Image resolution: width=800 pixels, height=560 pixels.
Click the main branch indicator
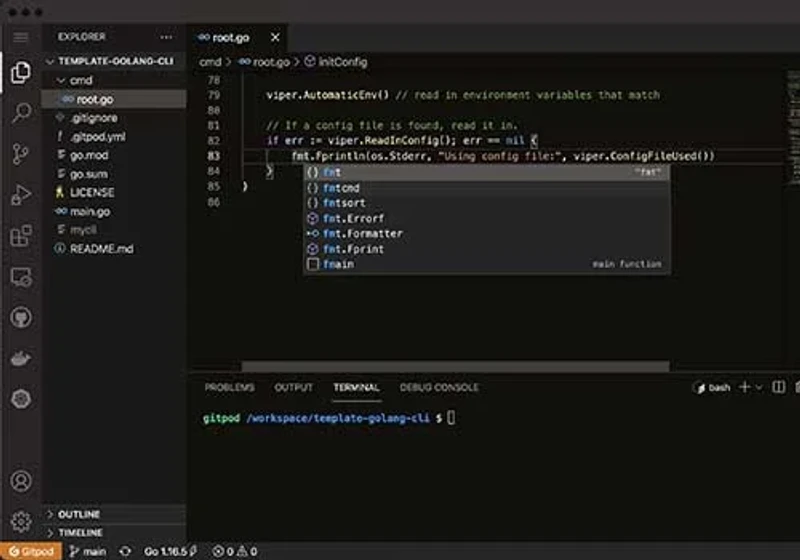pyautogui.click(x=88, y=551)
